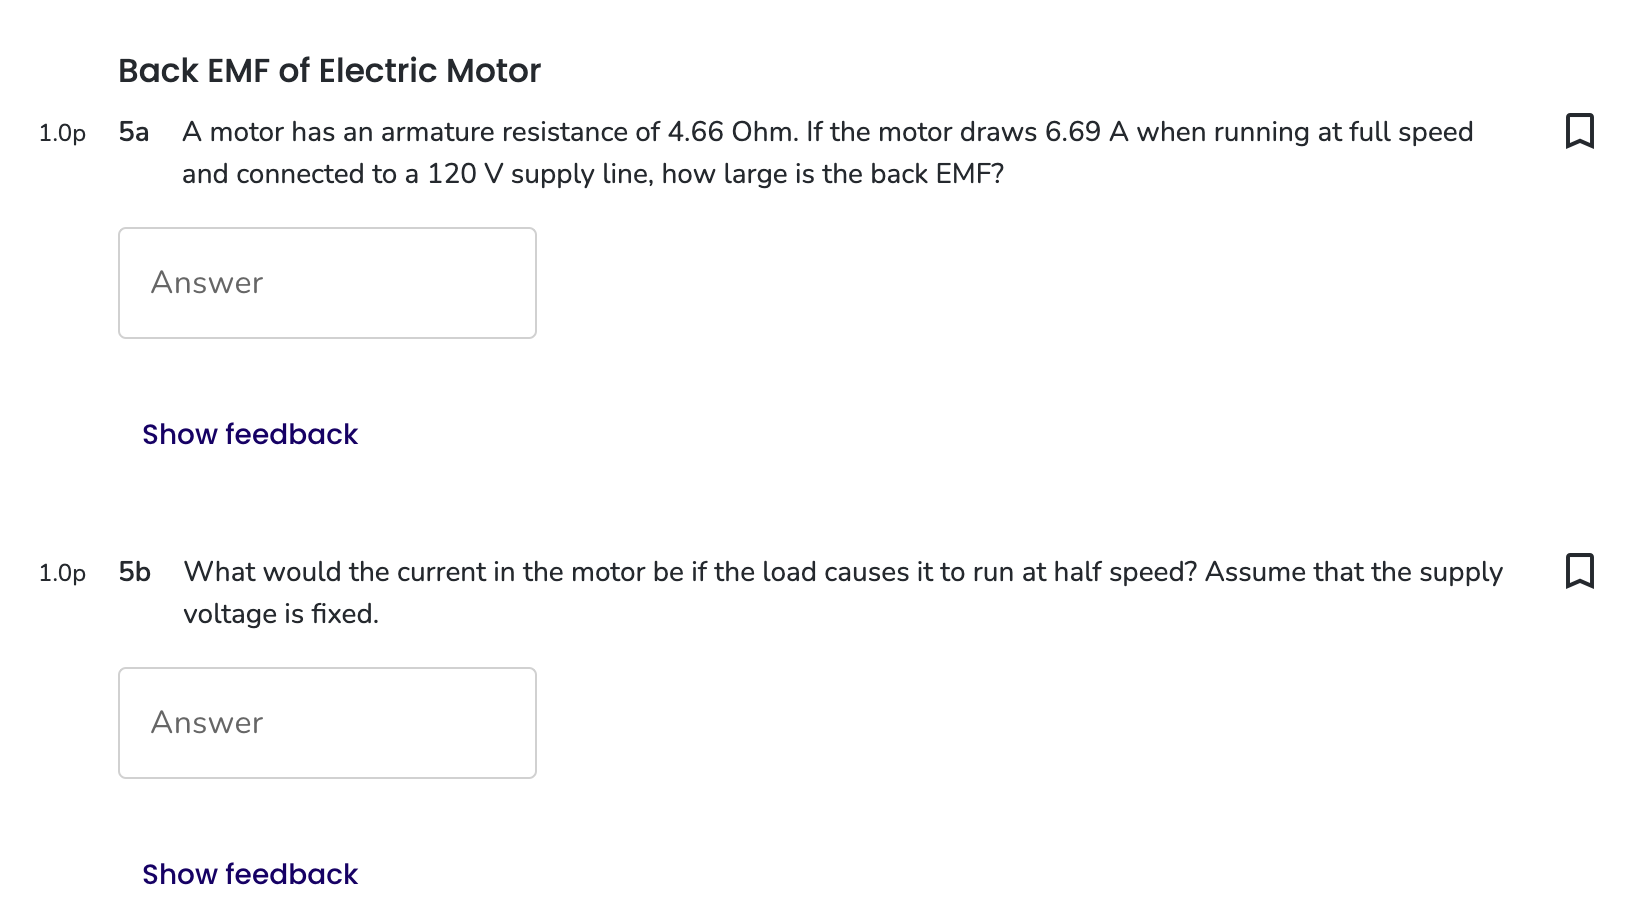Click the heading Back EMF of Electric Motor

tap(329, 70)
